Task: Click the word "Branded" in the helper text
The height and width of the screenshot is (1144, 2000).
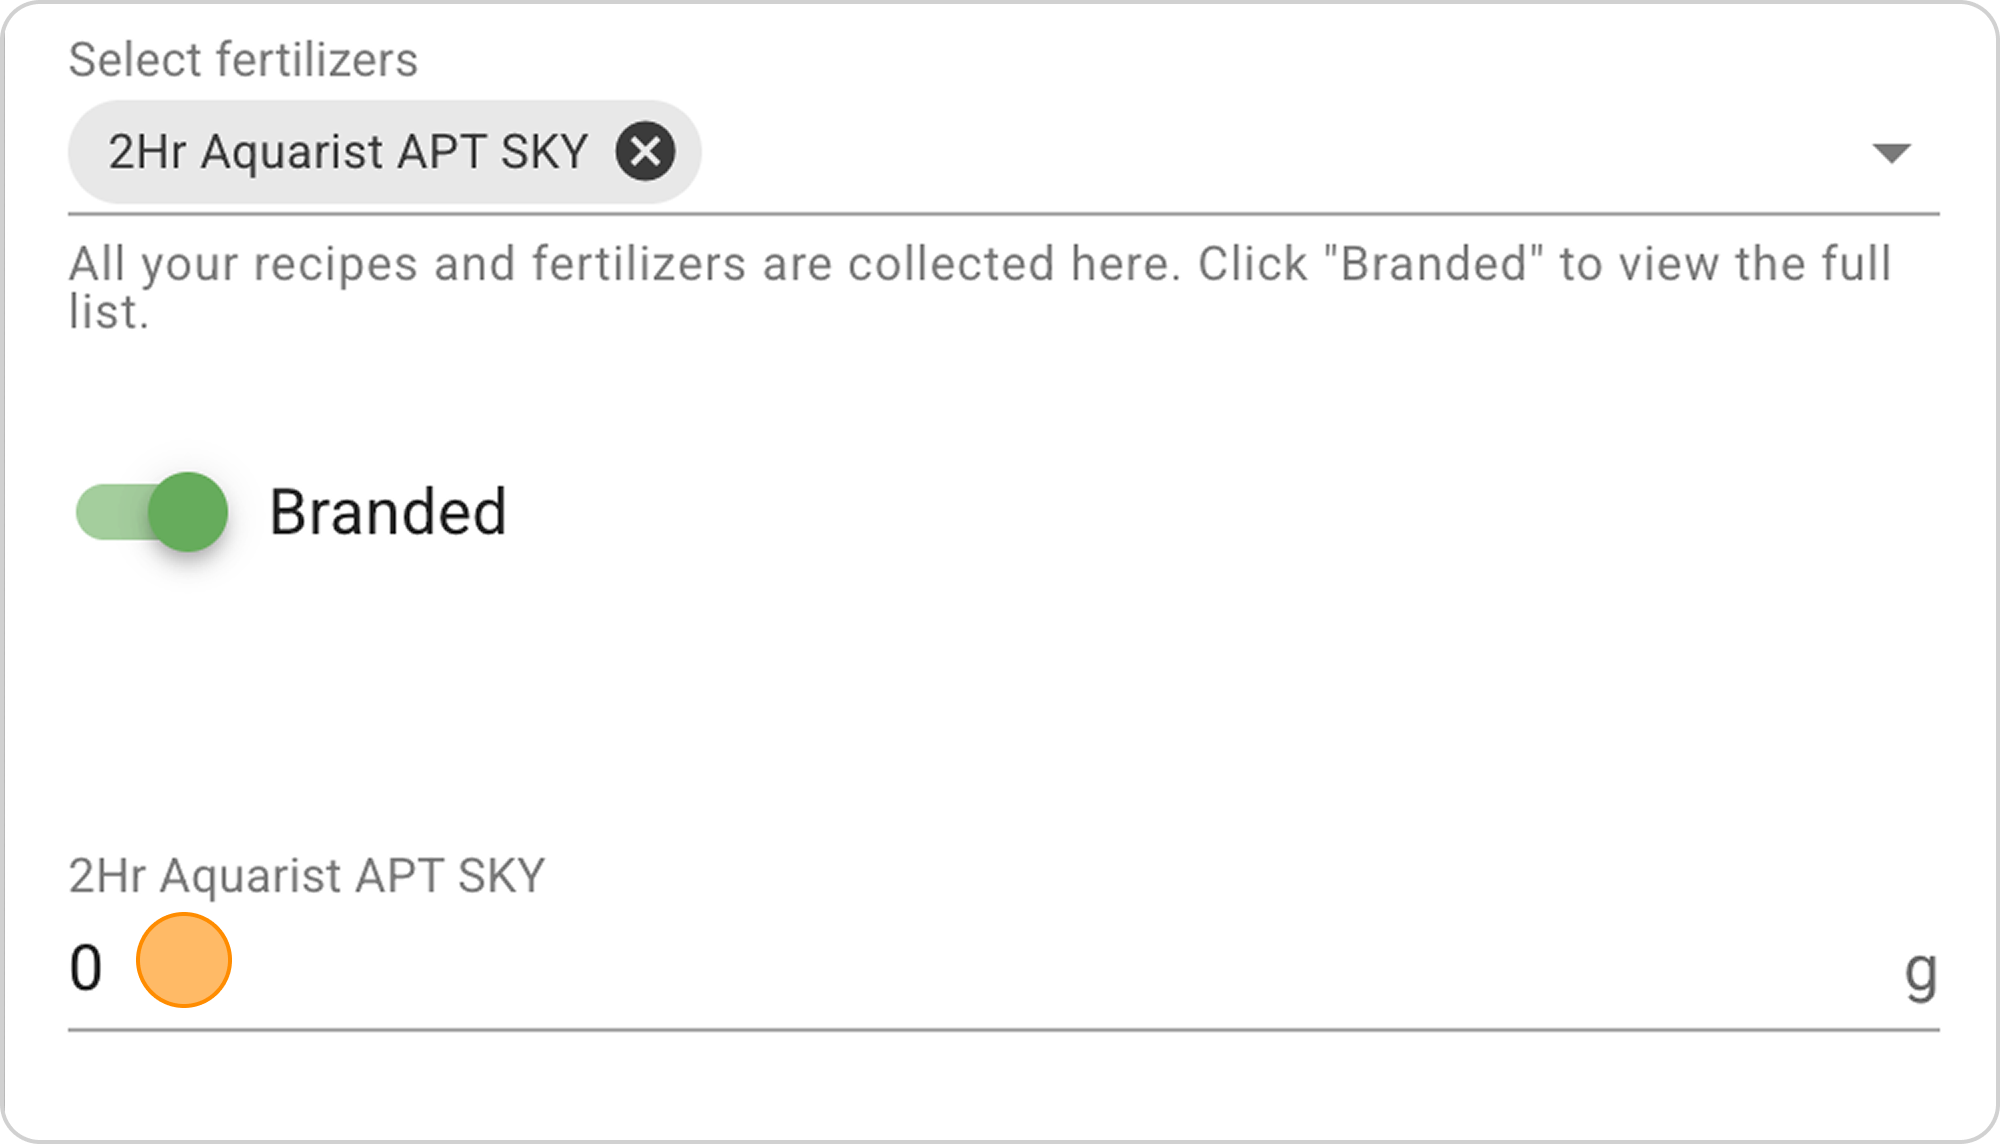Action: coord(1434,264)
